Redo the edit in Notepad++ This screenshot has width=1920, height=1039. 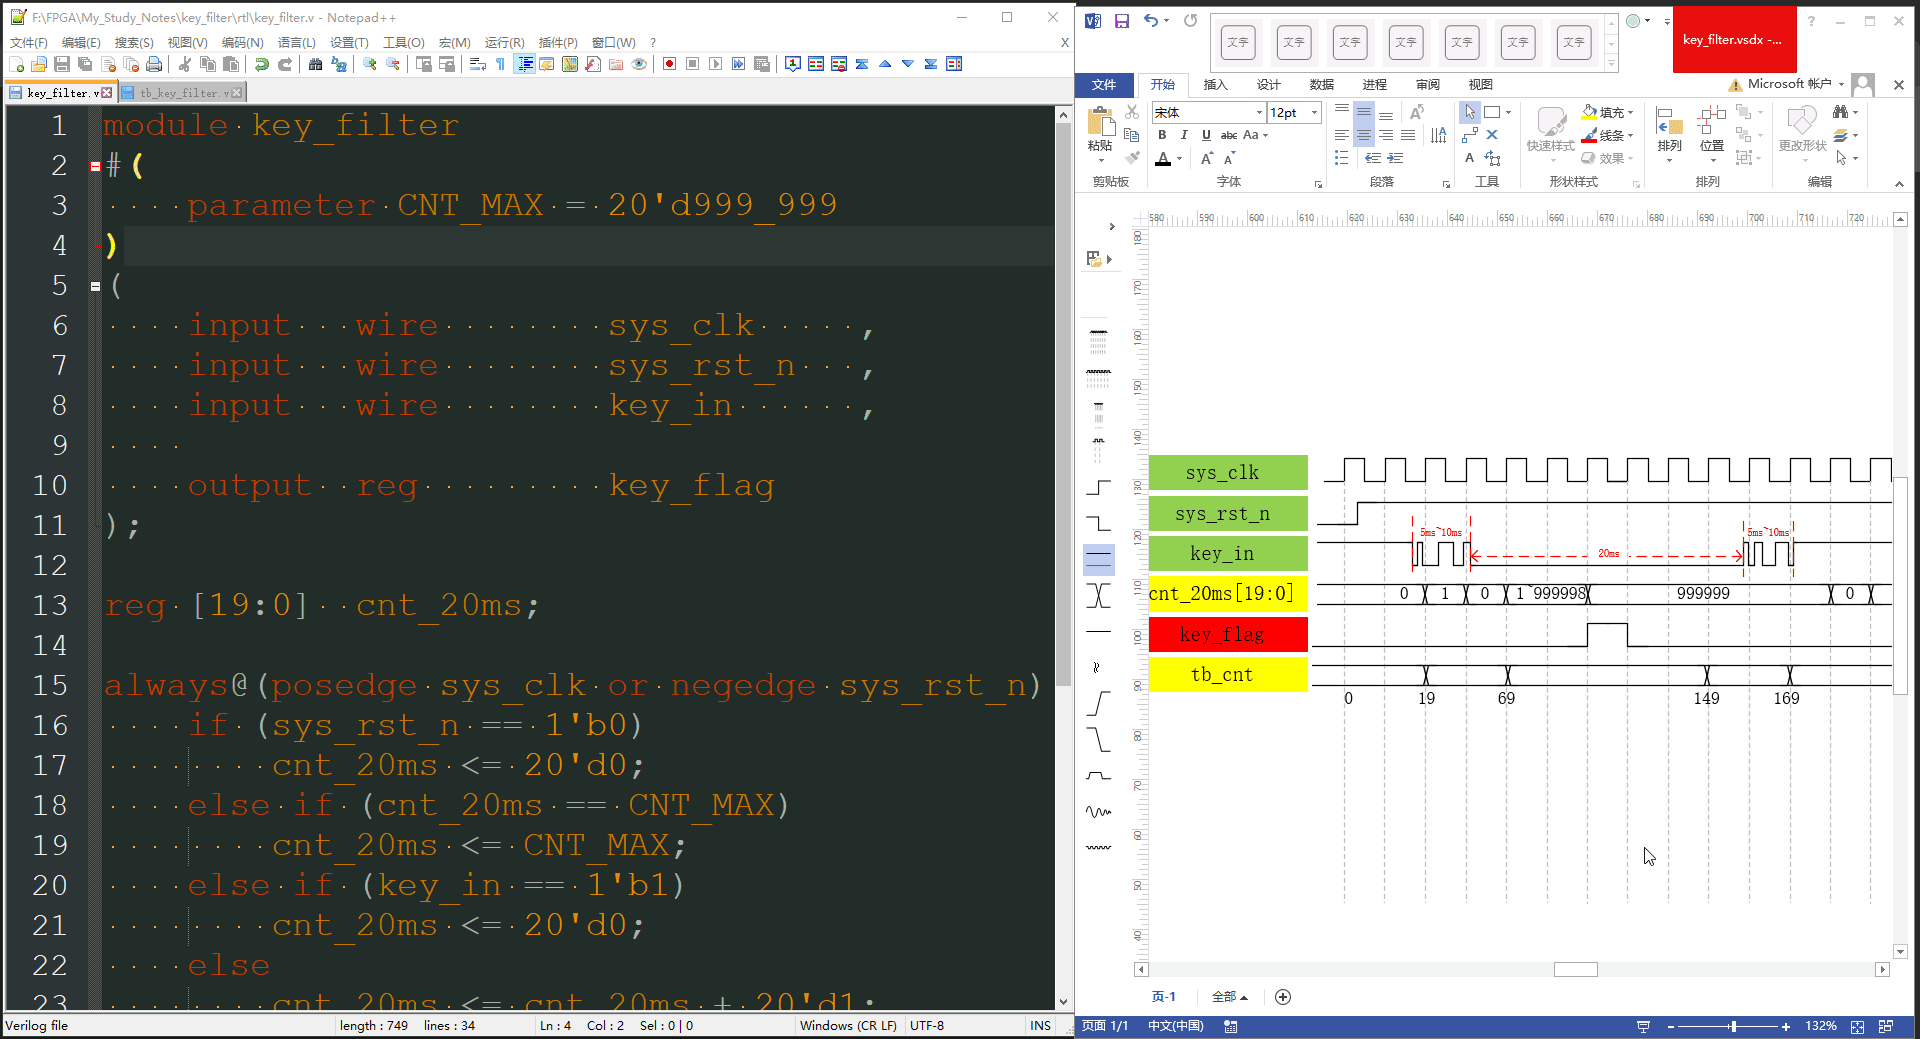[285, 64]
